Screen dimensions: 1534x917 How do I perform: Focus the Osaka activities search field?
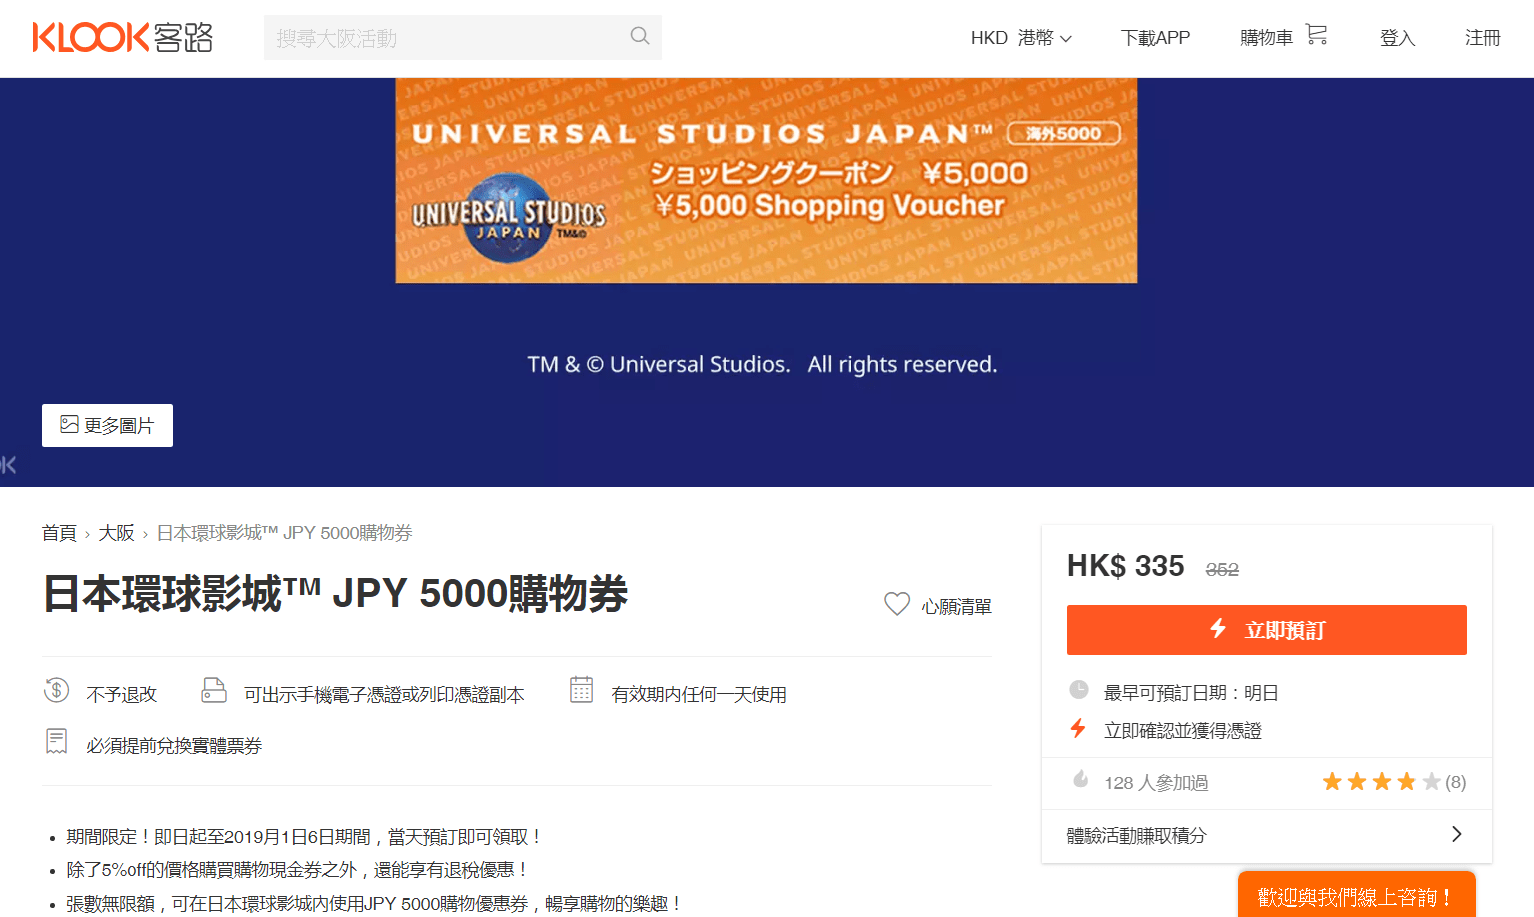pos(463,37)
